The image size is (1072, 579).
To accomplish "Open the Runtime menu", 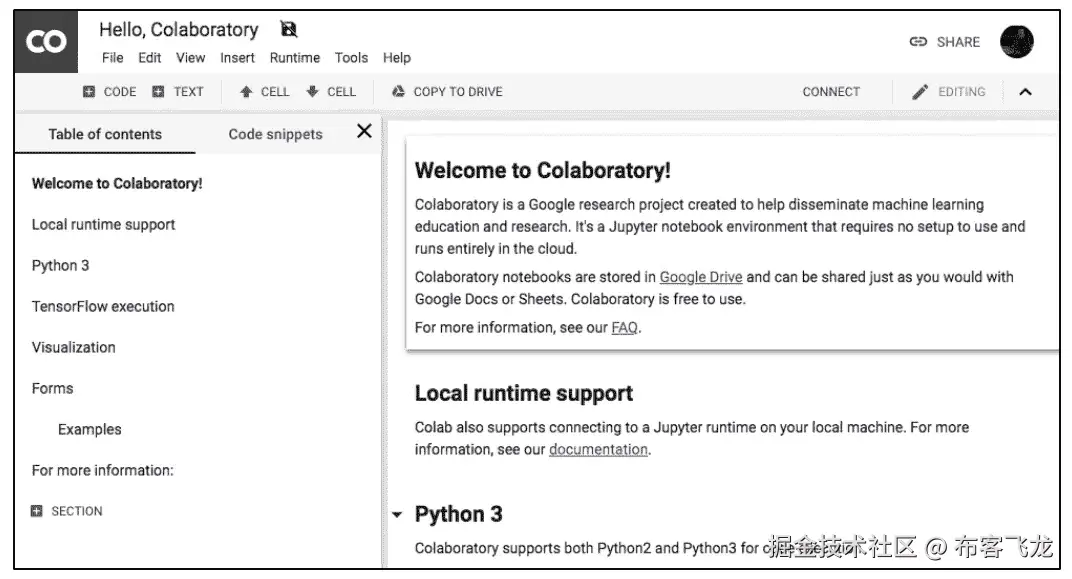I will [295, 58].
